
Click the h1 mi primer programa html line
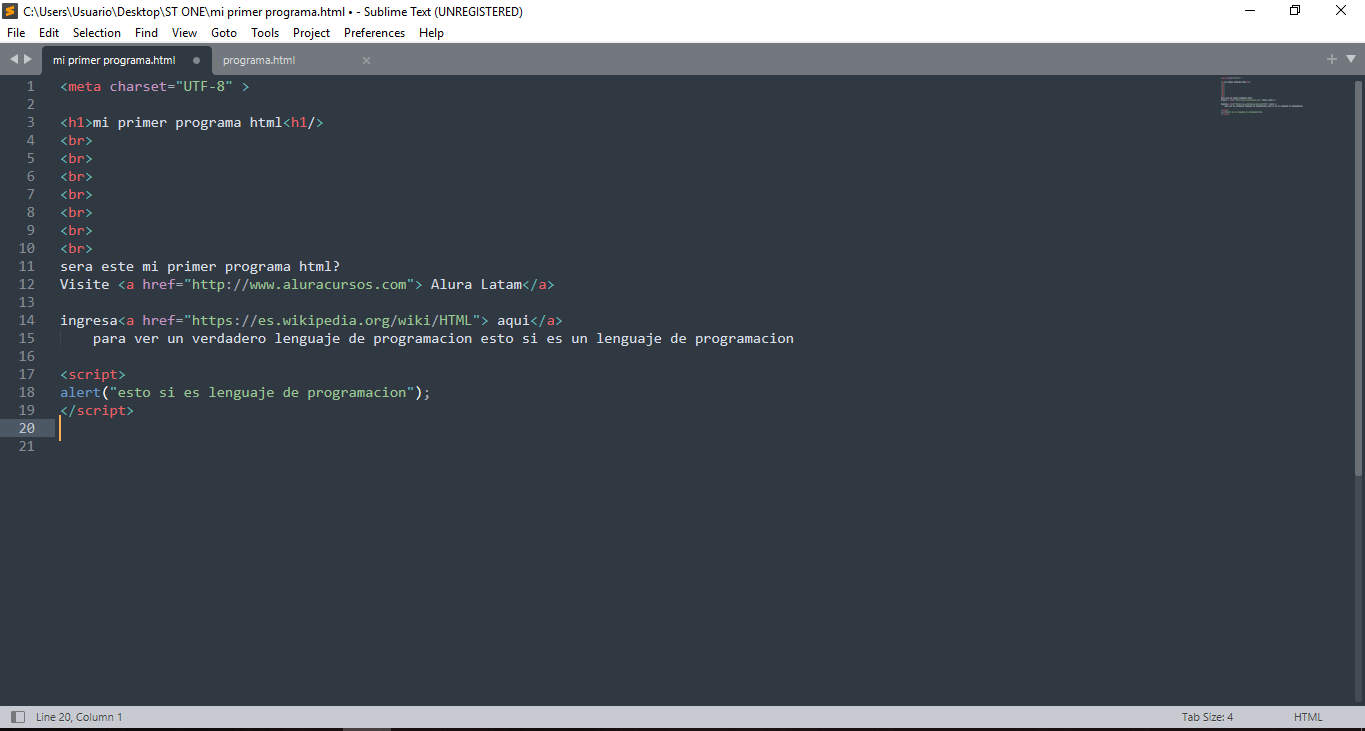tap(192, 122)
